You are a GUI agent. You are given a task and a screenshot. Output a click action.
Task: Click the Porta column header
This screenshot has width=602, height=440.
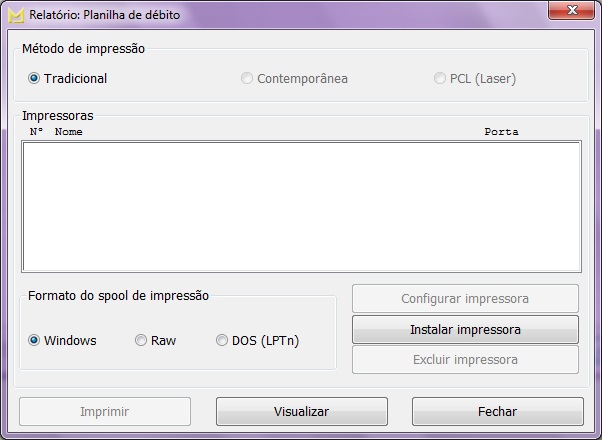point(501,131)
